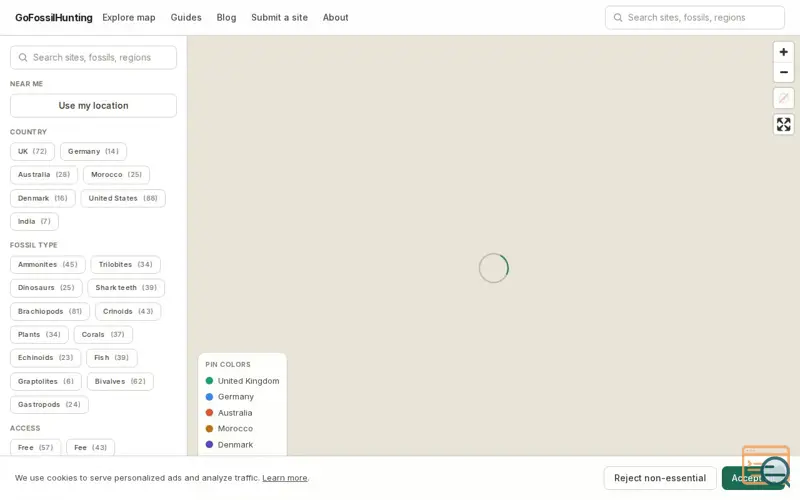This screenshot has width=800, height=500.
Task: Toggle the Australia country filter
Action: pyautogui.click(x=44, y=174)
